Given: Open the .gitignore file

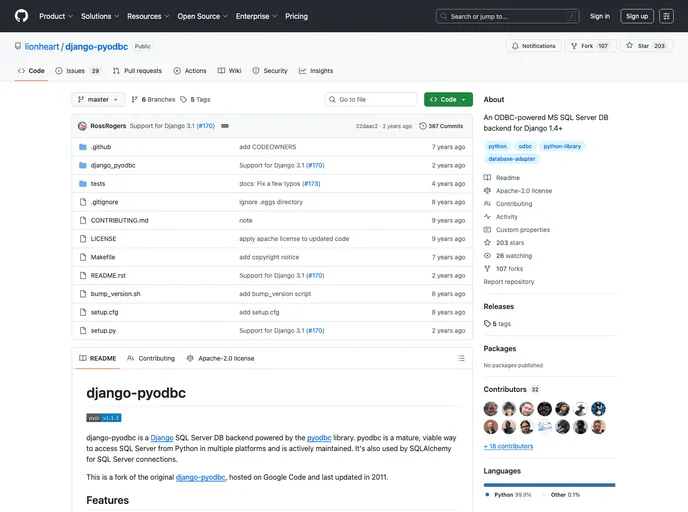Looking at the screenshot, I should (x=104, y=202).
